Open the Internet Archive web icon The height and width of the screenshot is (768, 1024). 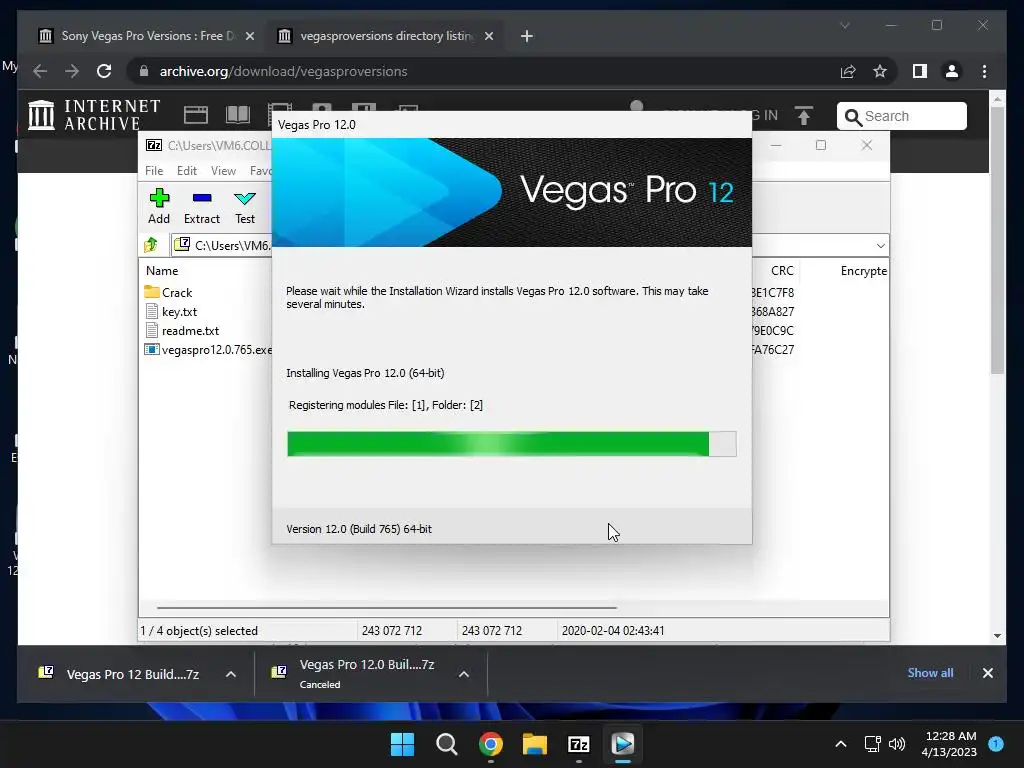tap(195, 115)
